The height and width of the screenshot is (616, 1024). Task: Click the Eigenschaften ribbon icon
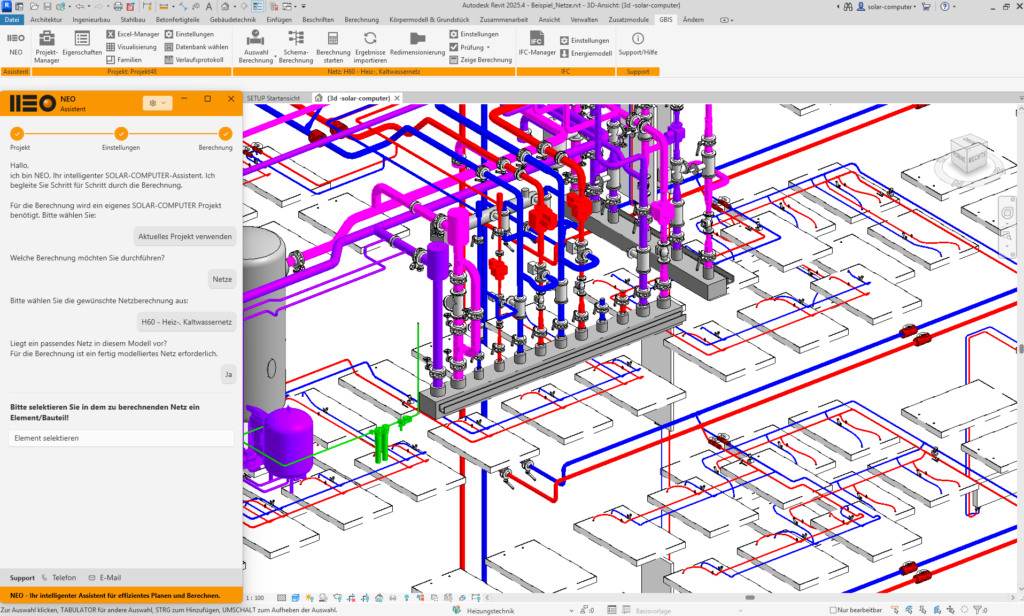click(x=82, y=44)
